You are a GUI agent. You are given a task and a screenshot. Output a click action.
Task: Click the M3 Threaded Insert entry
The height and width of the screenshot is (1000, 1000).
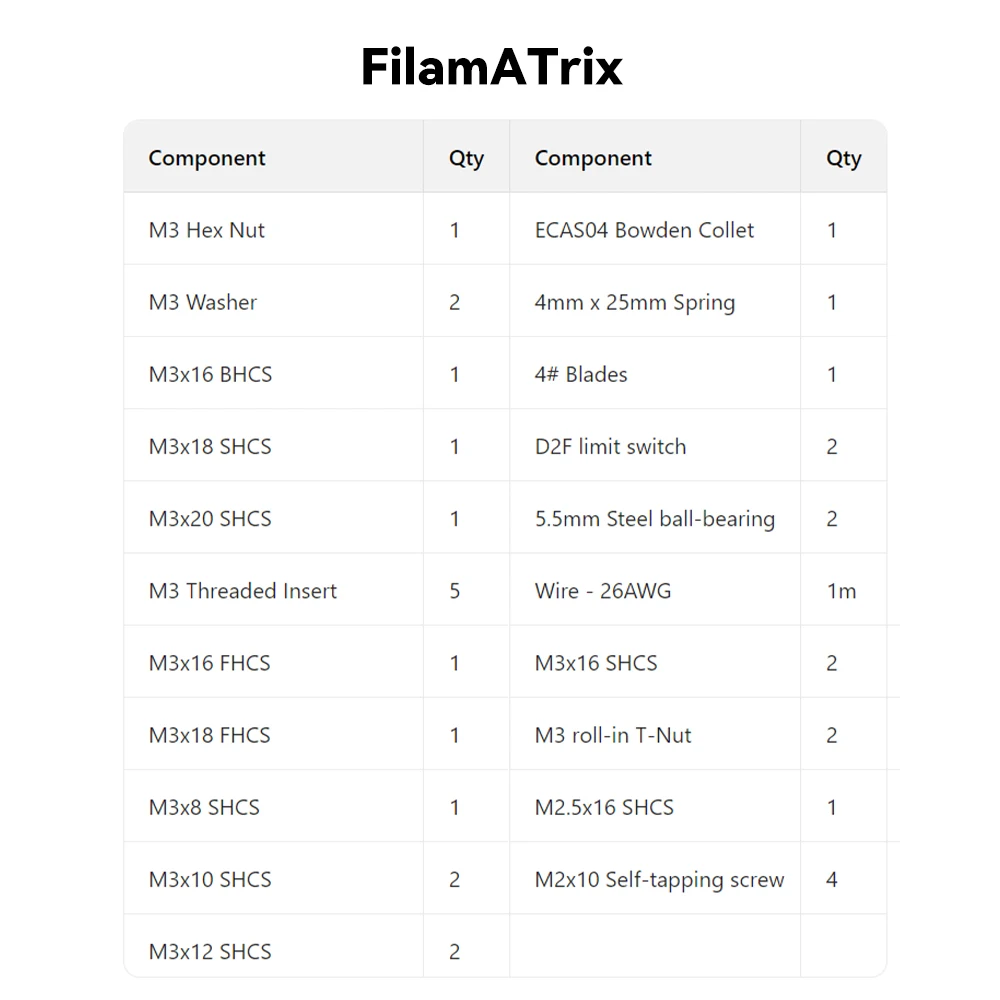point(243,590)
